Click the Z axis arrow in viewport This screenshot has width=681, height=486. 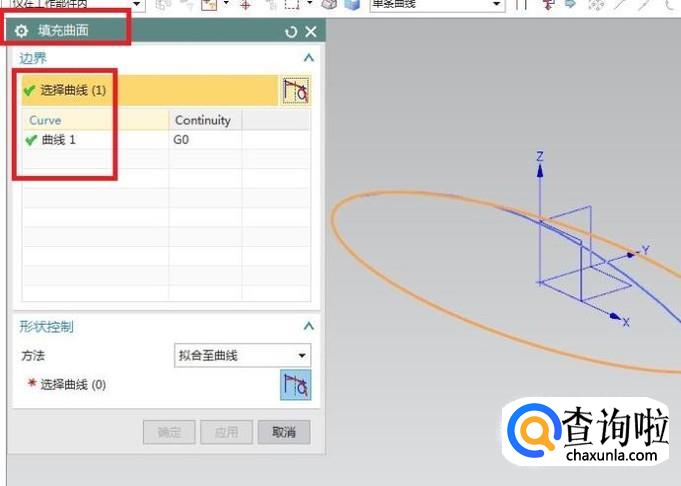point(539,171)
